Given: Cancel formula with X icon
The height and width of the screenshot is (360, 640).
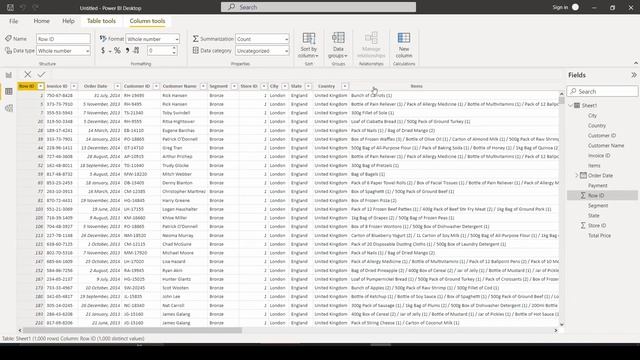Looking at the screenshot, I should point(27,74).
